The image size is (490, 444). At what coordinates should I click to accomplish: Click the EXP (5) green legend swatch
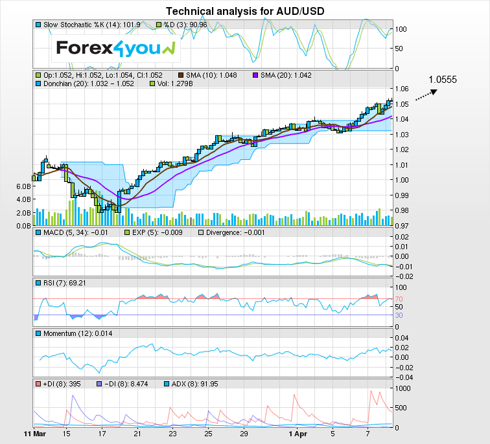127,232
